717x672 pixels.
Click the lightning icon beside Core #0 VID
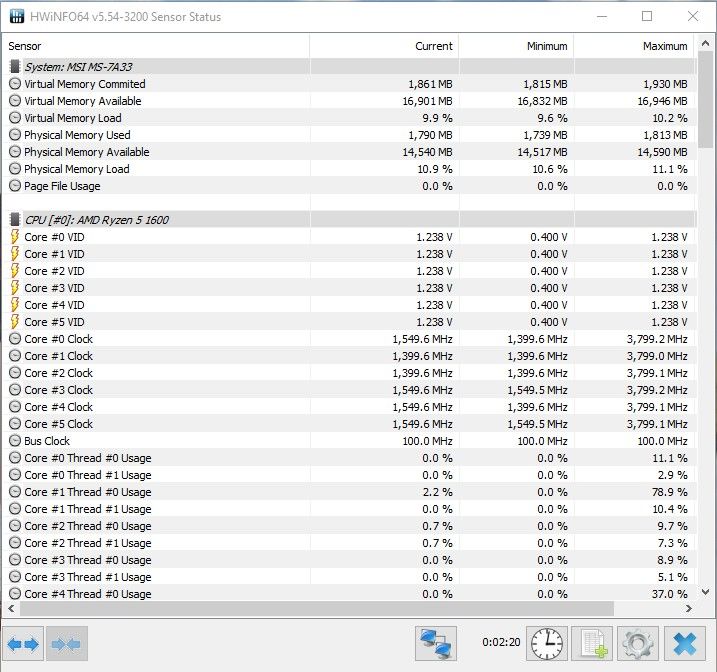15,237
